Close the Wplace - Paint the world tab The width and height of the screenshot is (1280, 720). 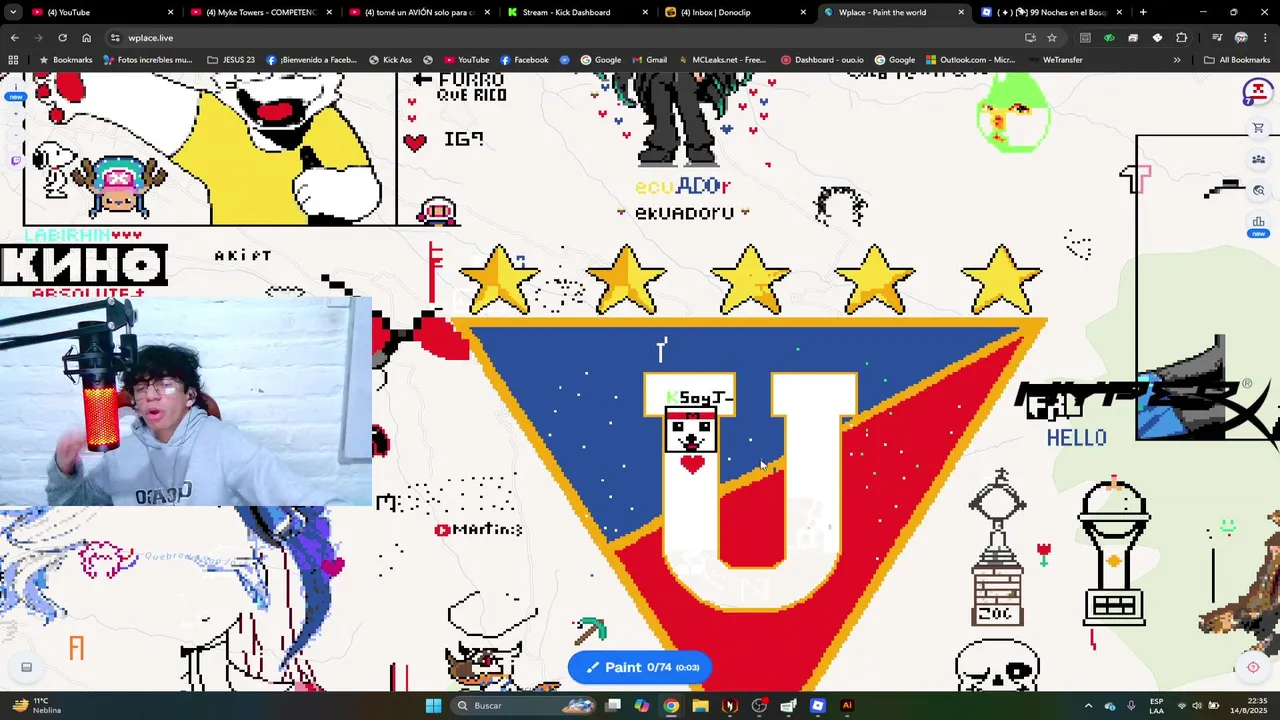tap(961, 12)
